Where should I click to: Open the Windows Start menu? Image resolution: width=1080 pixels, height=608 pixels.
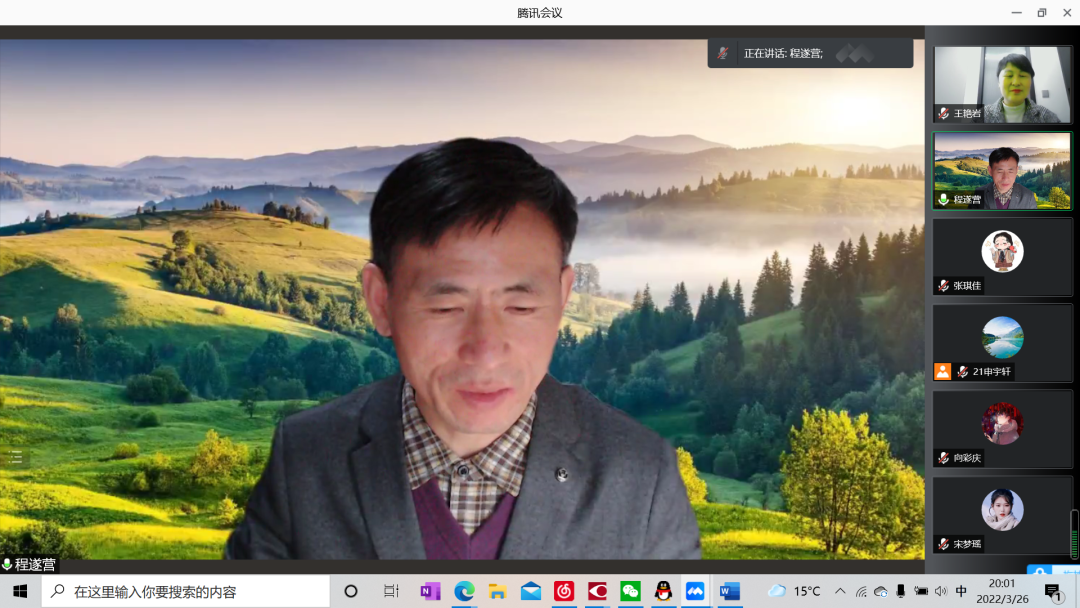20,591
